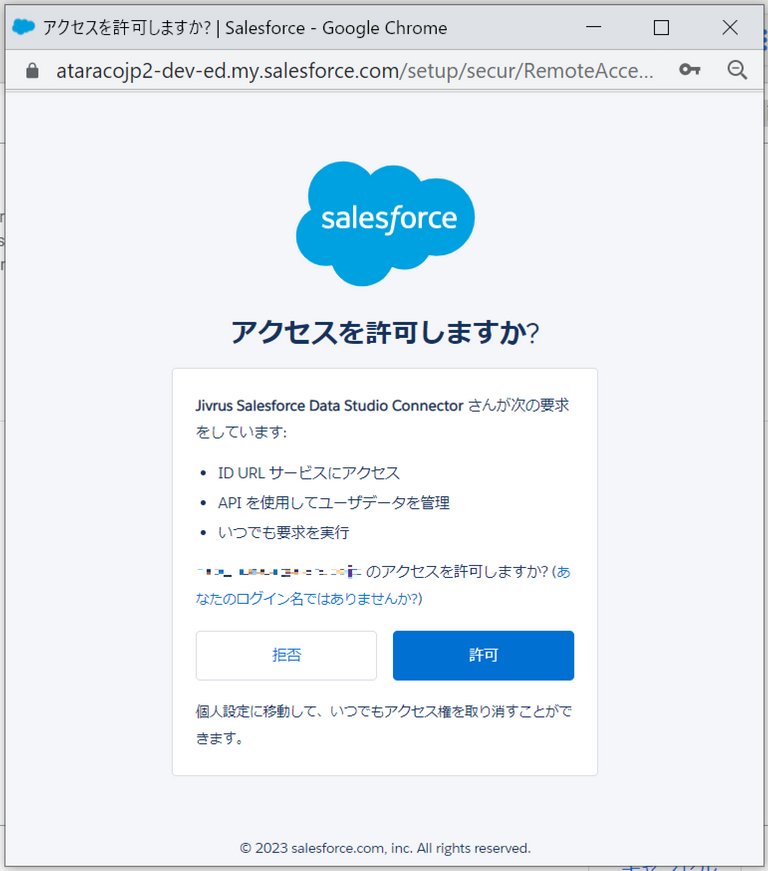Open the saved passwords key icon
Image resolution: width=768 pixels, height=871 pixels.
coord(690,69)
